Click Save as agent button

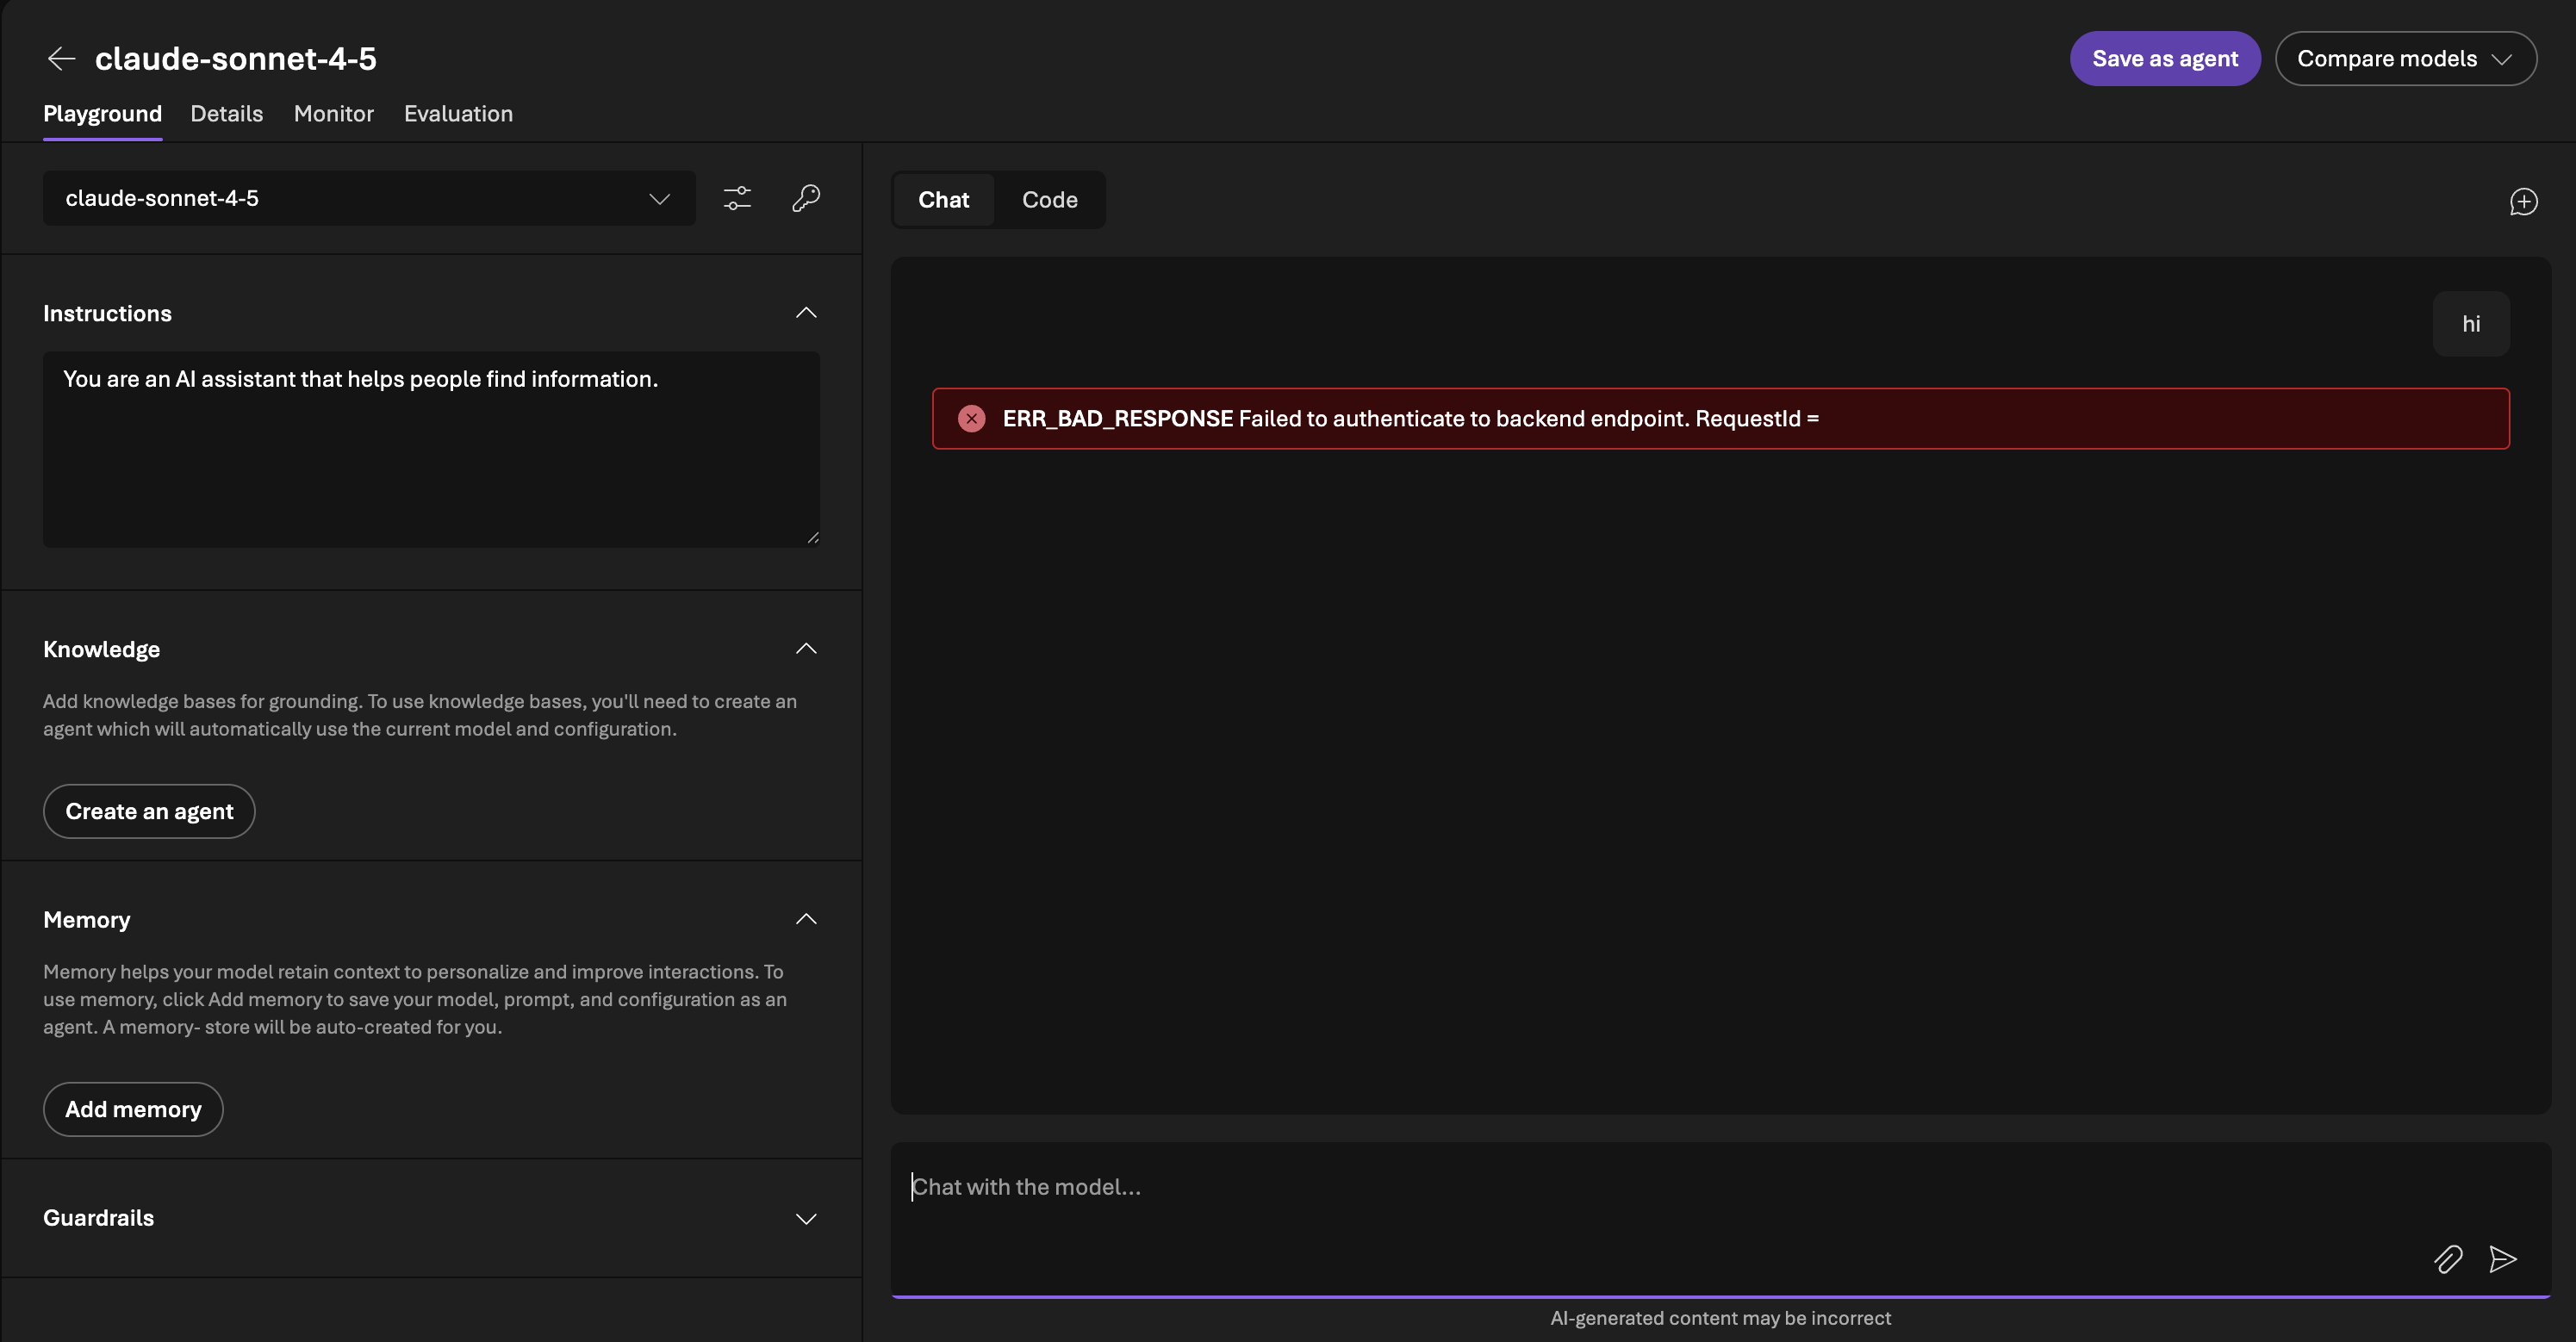2164,58
